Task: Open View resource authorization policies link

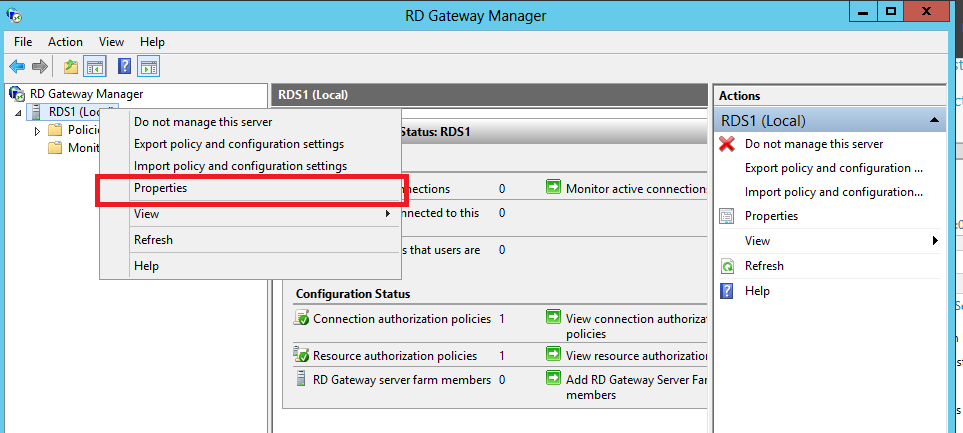Action: point(636,356)
